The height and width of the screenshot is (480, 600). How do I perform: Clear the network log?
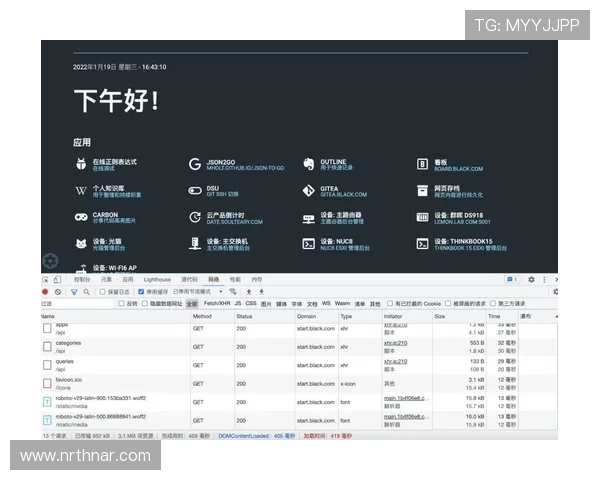coord(58,292)
